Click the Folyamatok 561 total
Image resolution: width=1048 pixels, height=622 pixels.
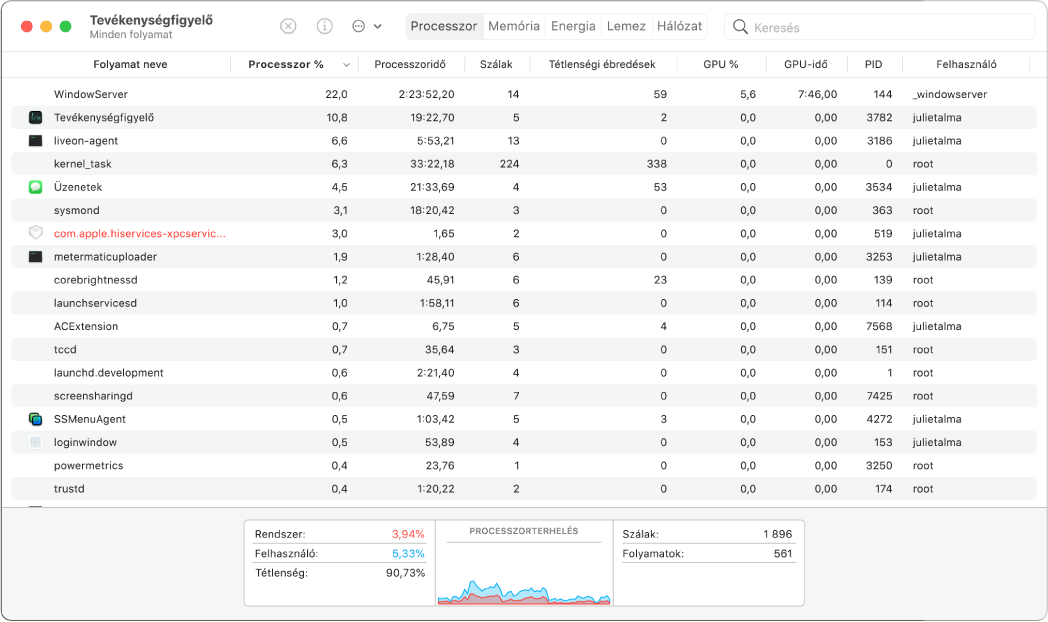[x=707, y=554]
